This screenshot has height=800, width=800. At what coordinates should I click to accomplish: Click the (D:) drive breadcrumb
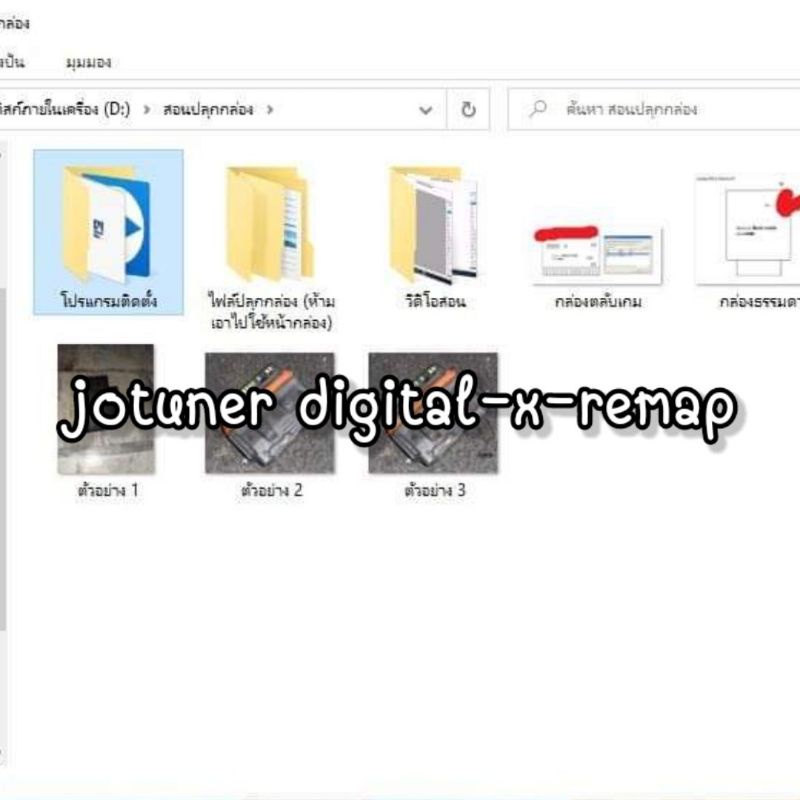coord(65,109)
